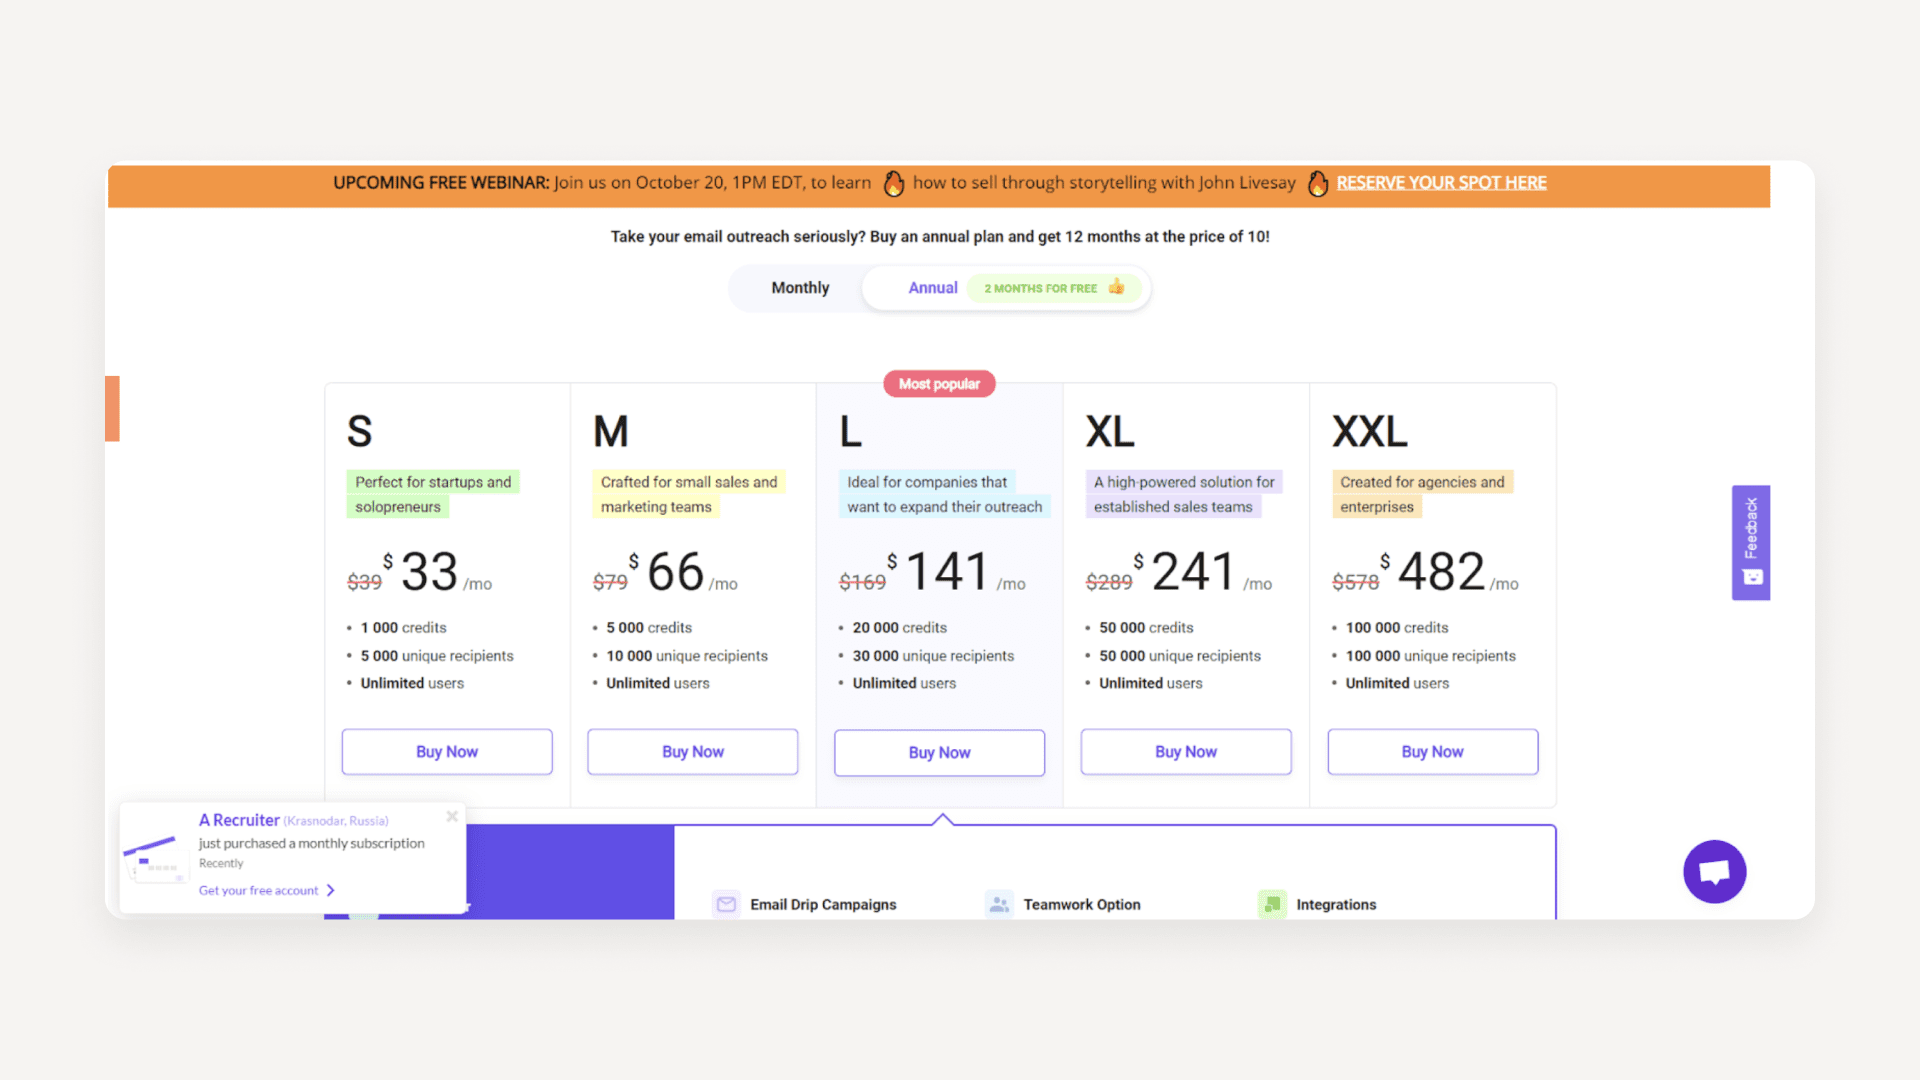Open Reserve Your Spot Here link

pyautogui.click(x=1440, y=183)
